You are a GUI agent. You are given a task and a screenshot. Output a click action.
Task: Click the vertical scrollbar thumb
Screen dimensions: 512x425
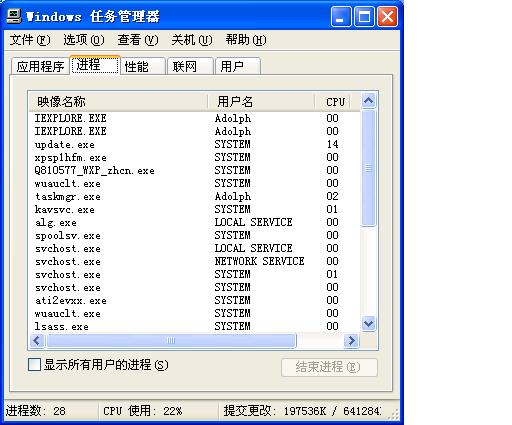(x=368, y=168)
